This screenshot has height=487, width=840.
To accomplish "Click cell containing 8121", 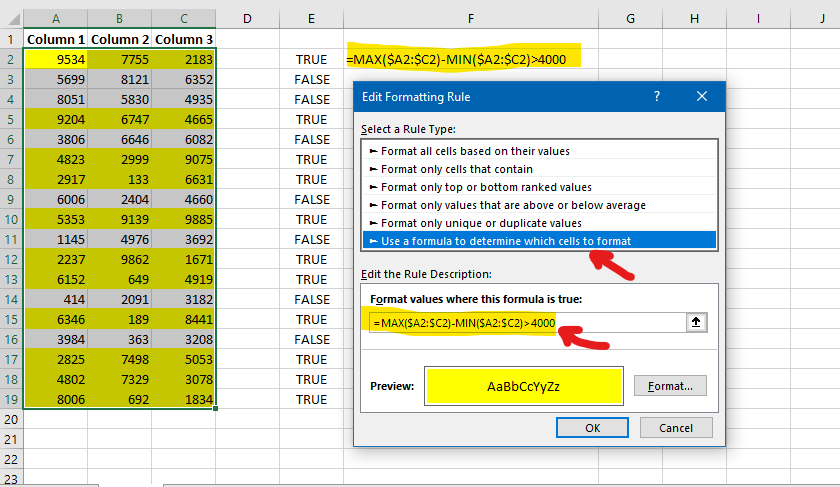I will pyautogui.click(x=119, y=79).
